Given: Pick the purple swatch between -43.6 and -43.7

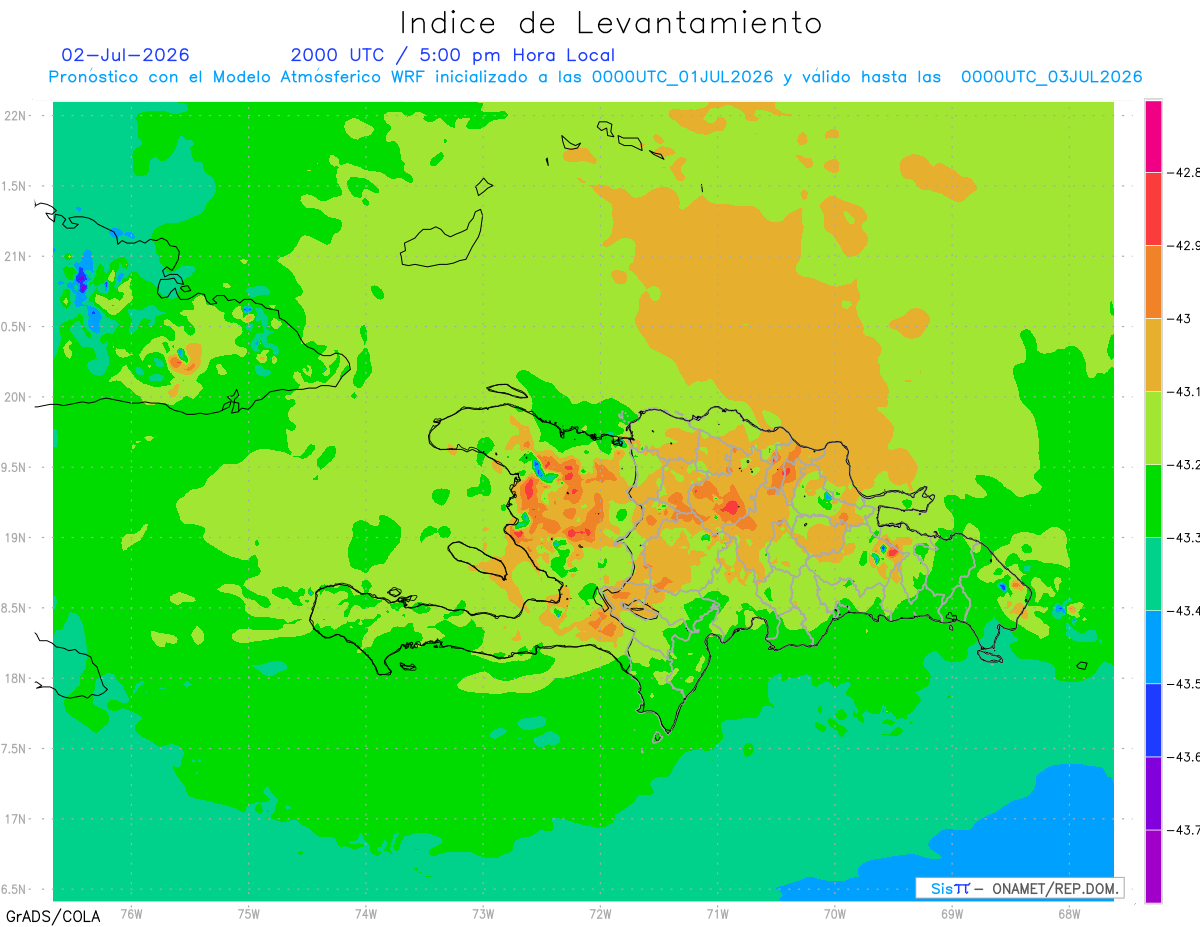Looking at the screenshot, I should tap(1153, 793).
